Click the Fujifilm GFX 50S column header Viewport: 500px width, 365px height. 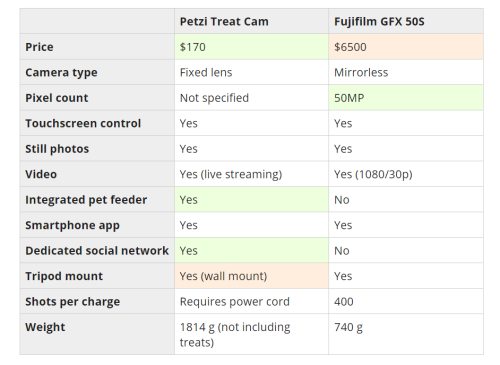406,21
